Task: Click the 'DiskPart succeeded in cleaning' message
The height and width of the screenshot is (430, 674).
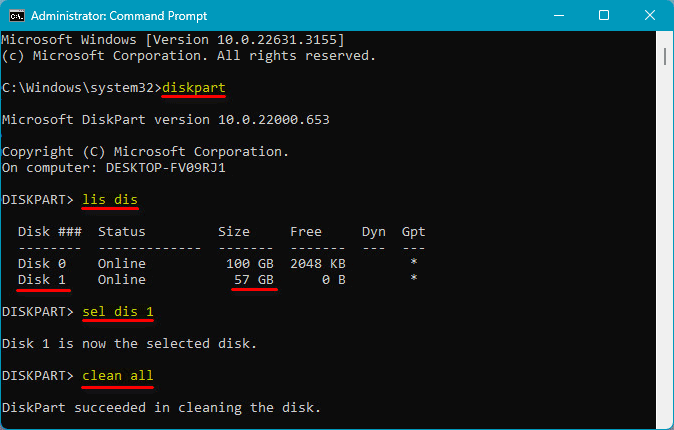Action: [161, 407]
